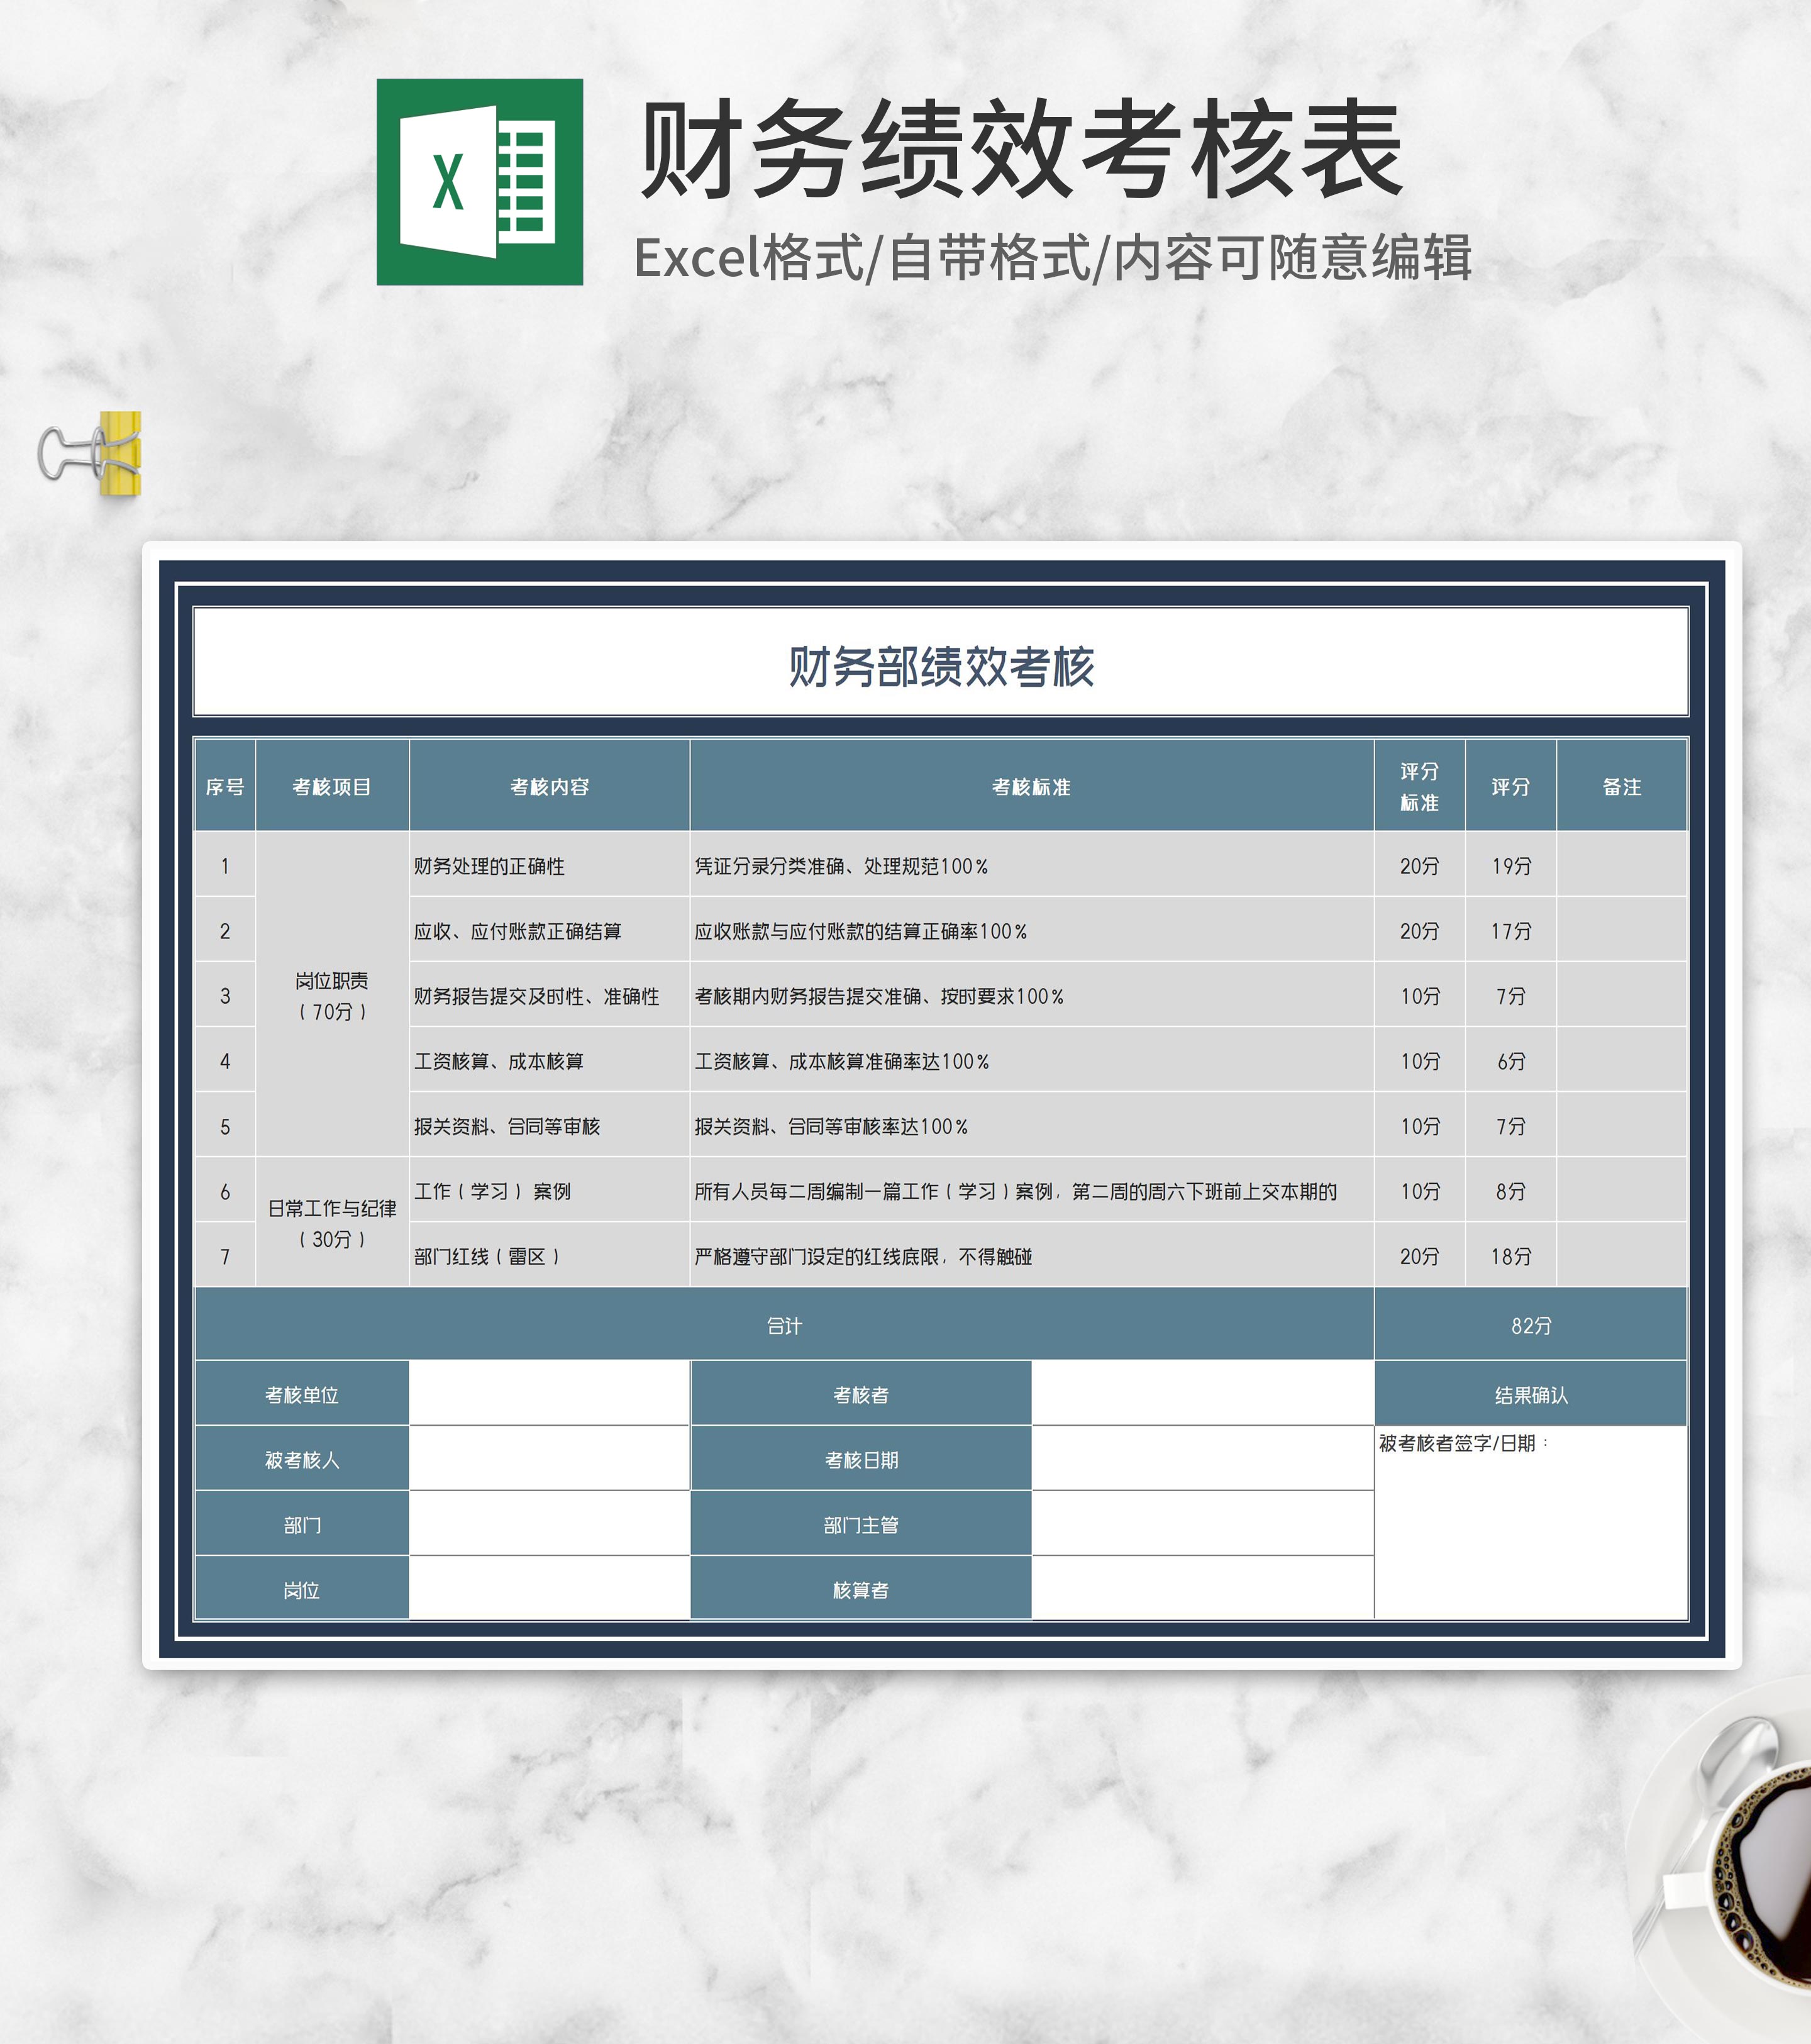Click the green Excel logo icon

tap(479, 182)
